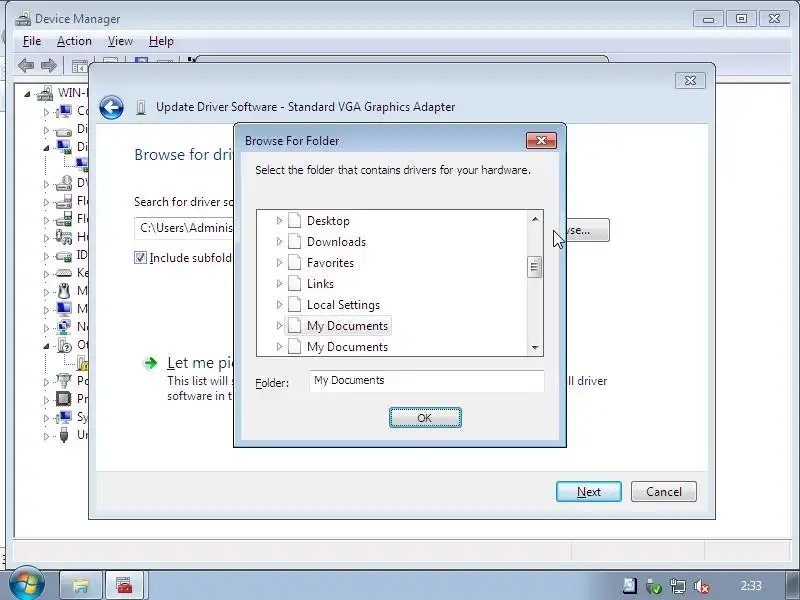Viewport: 800px width, 600px height.
Task: Select the WIN- root computer icon
Action: pos(45,93)
